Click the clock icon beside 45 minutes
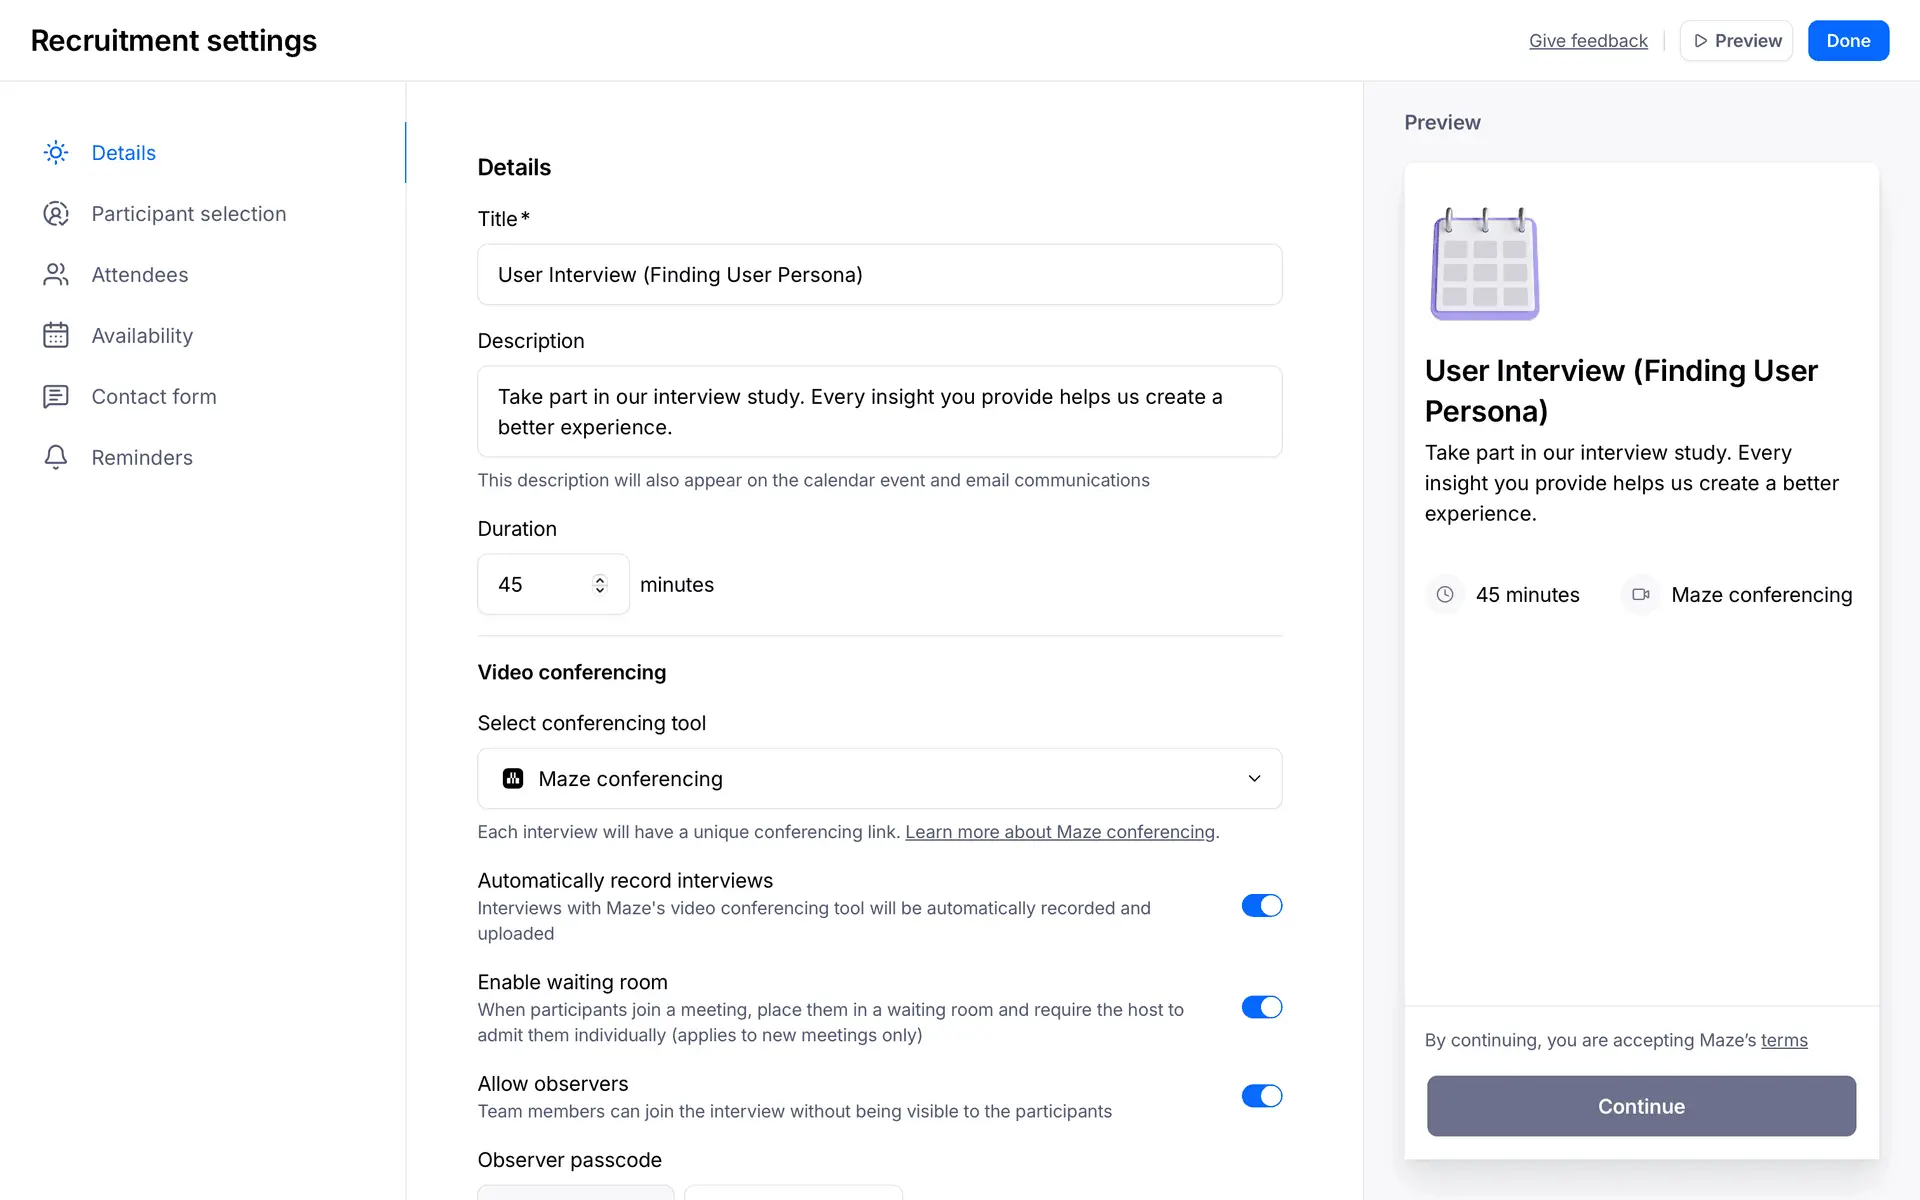Screen dimensions: 1920x1200 (1445, 595)
